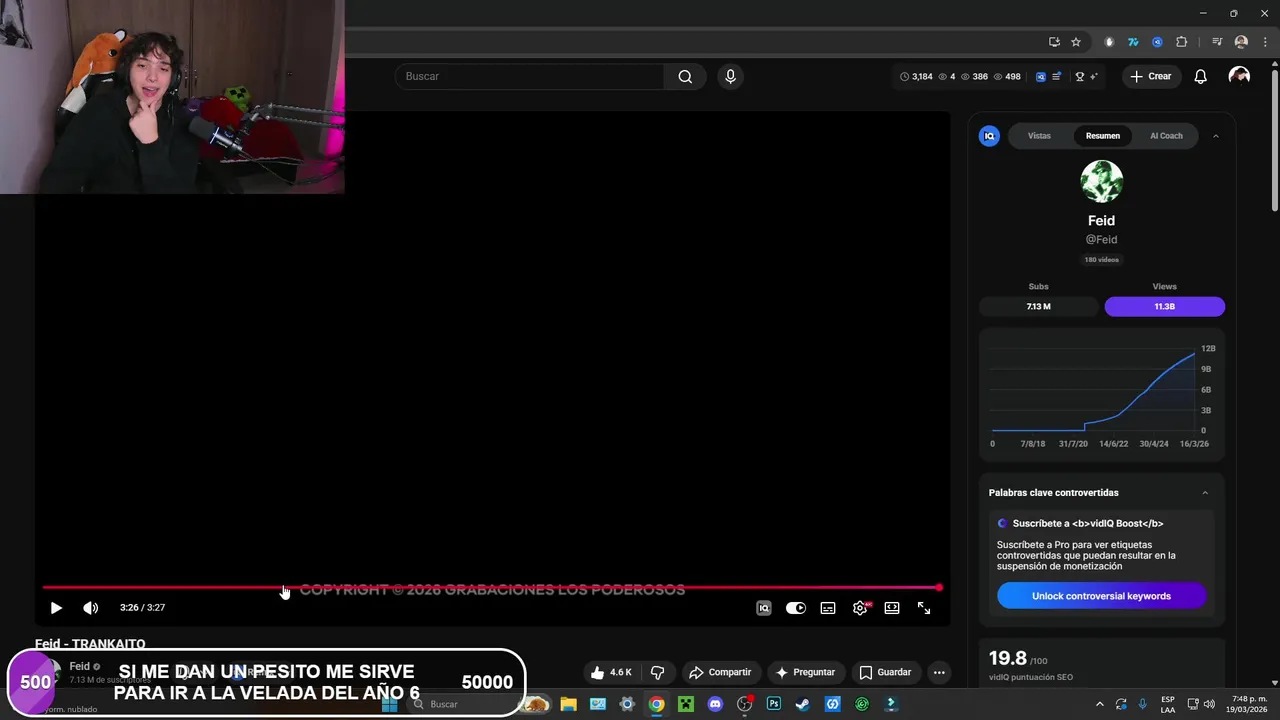Open File Explorer from the taskbar
1280x720 pixels.
(568, 704)
